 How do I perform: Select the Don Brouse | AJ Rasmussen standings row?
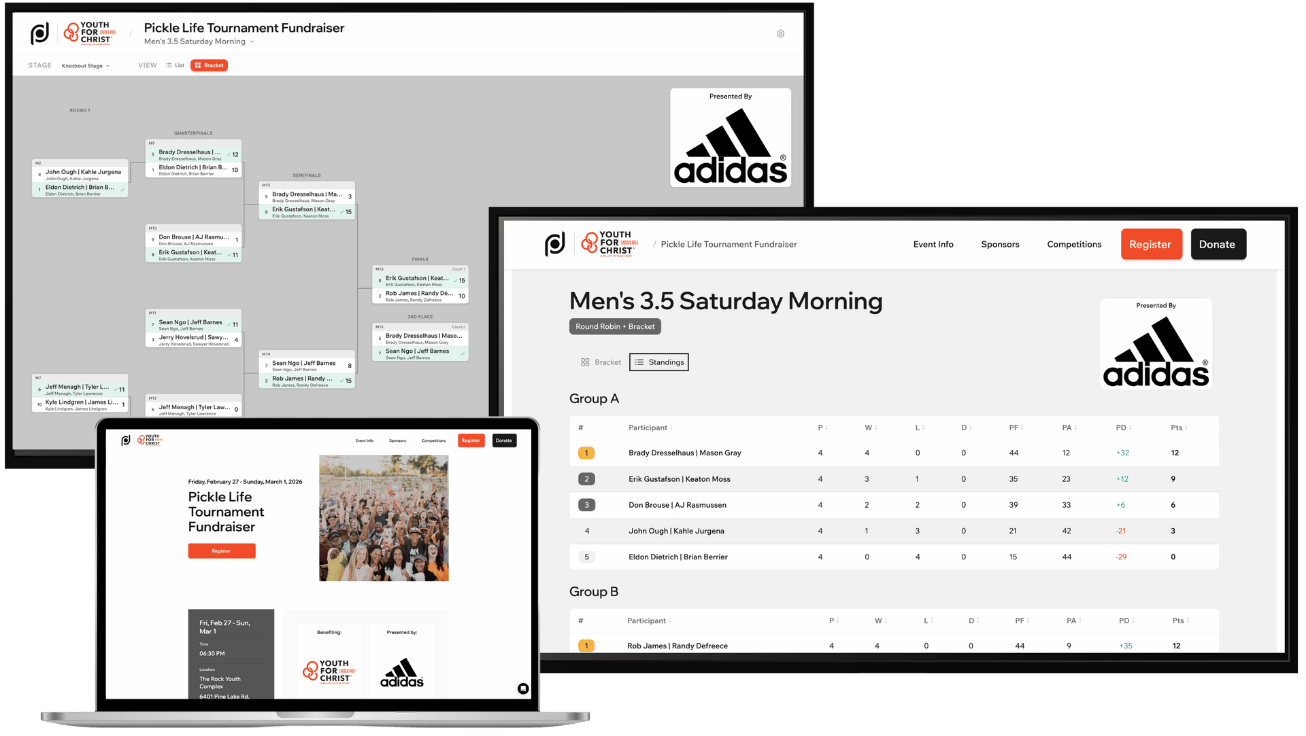pyautogui.click(x=894, y=505)
